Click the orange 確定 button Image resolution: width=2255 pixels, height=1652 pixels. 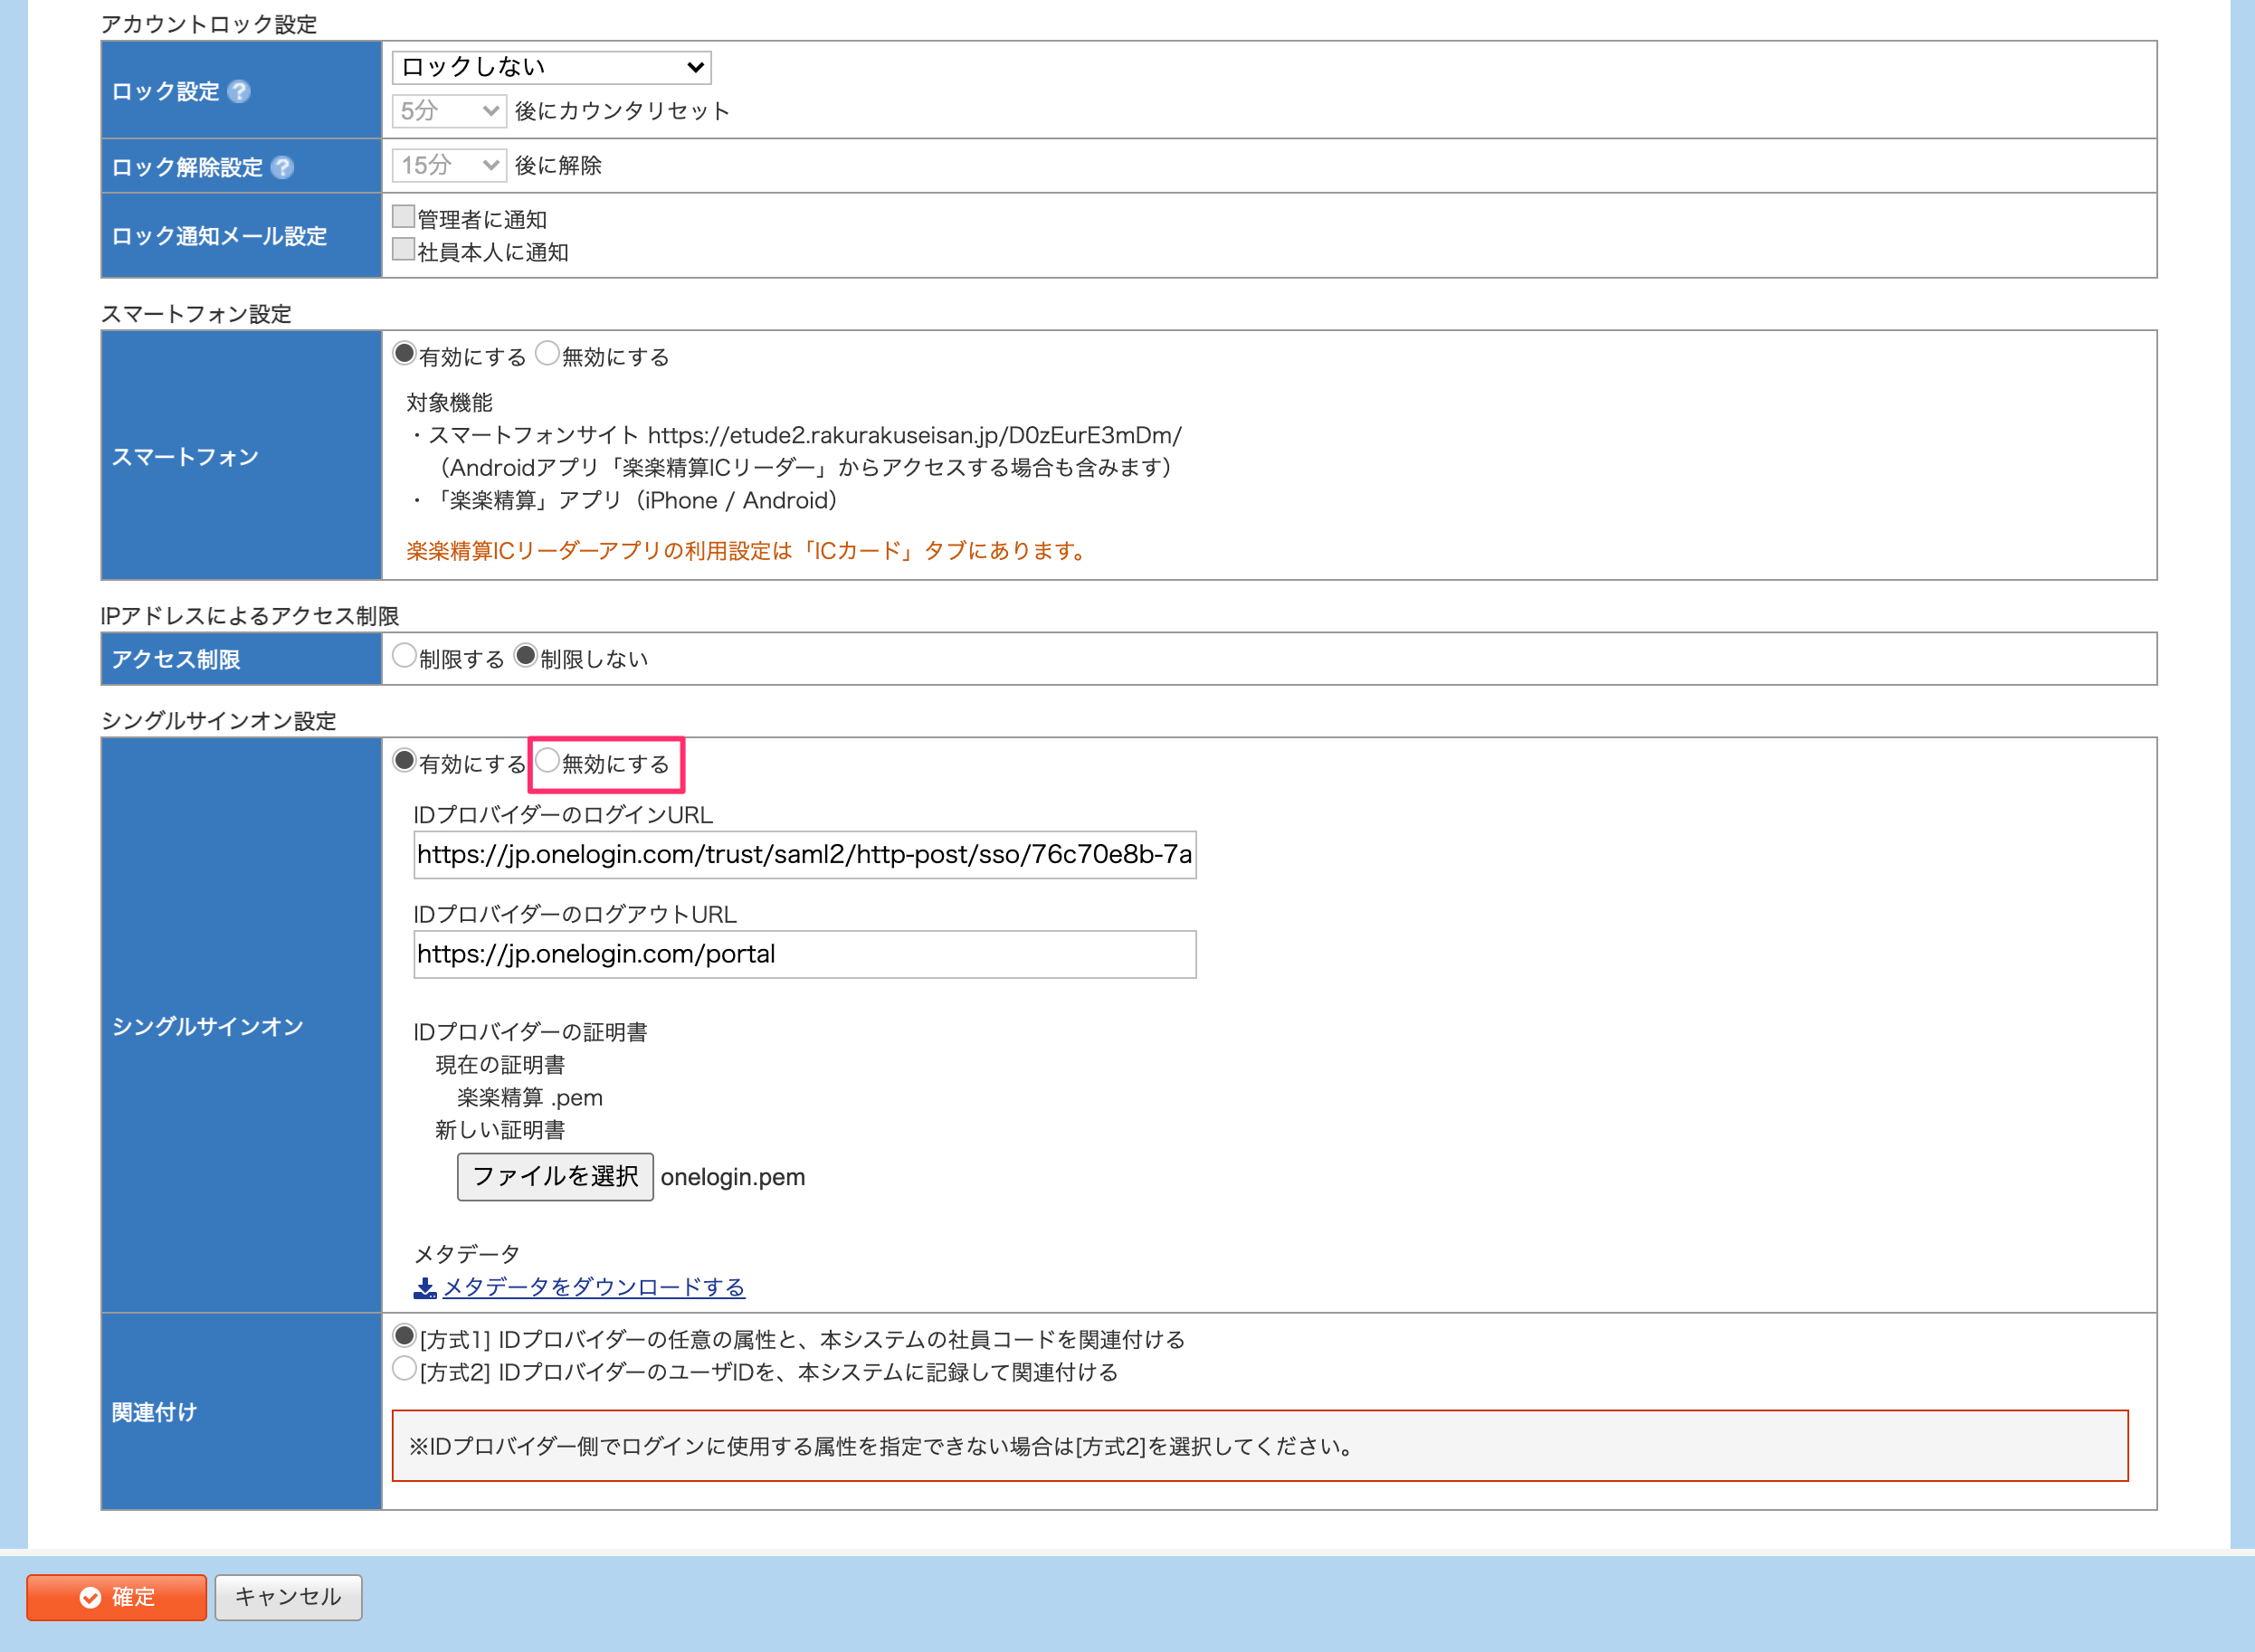coord(116,1598)
